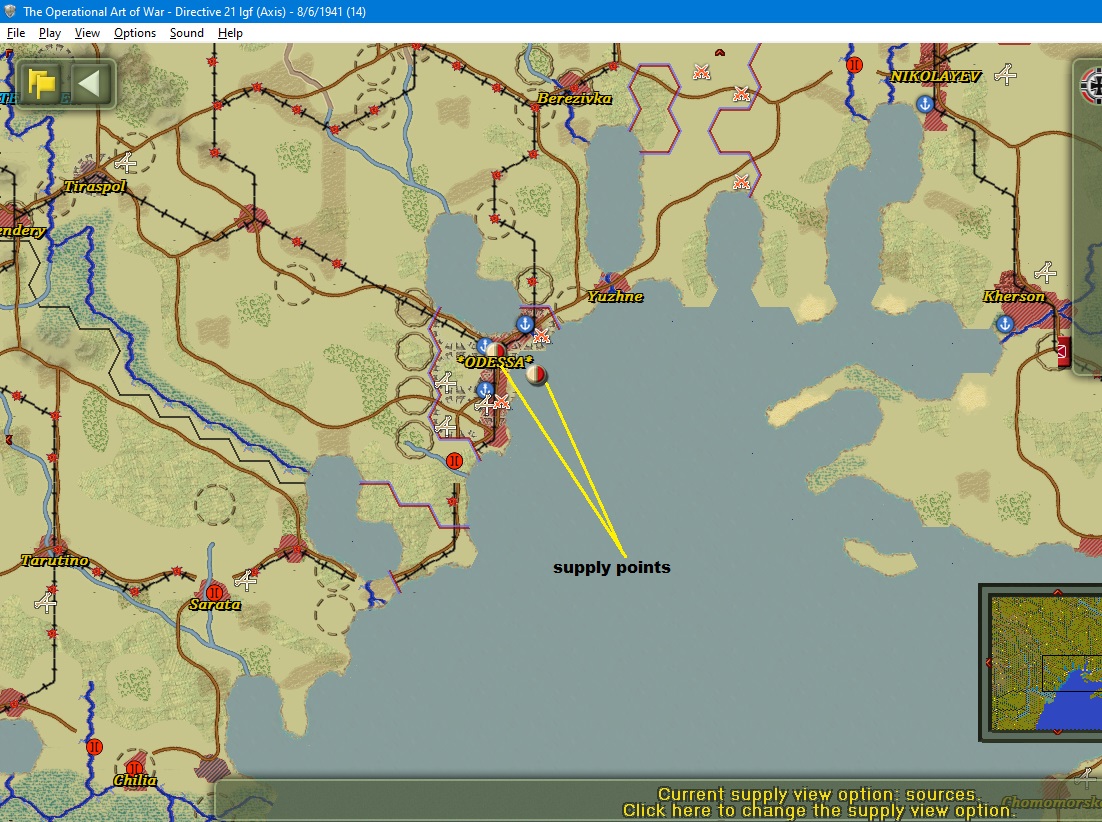Click the *ODESSA* city label
Image resolution: width=1102 pixels, height=822 pixels.
tap(495, 363)
